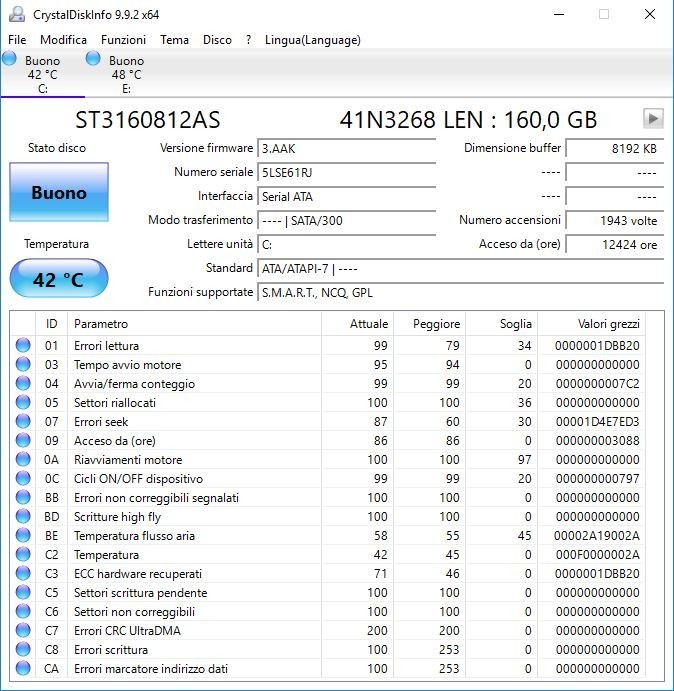Click the Acceso da (ore) value field
674x691 pixels.
614,245
